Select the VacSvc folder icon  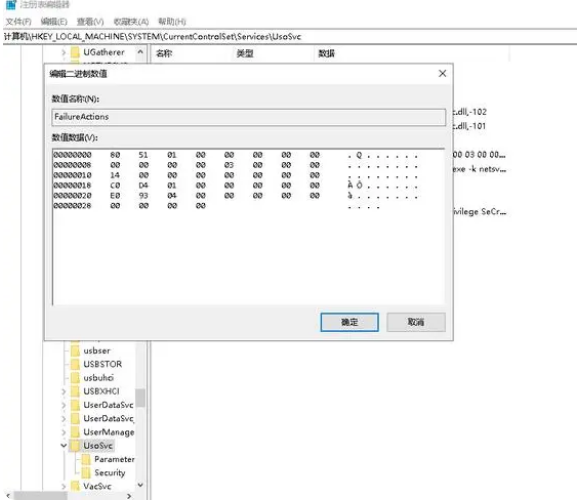[x=75, y=486]
